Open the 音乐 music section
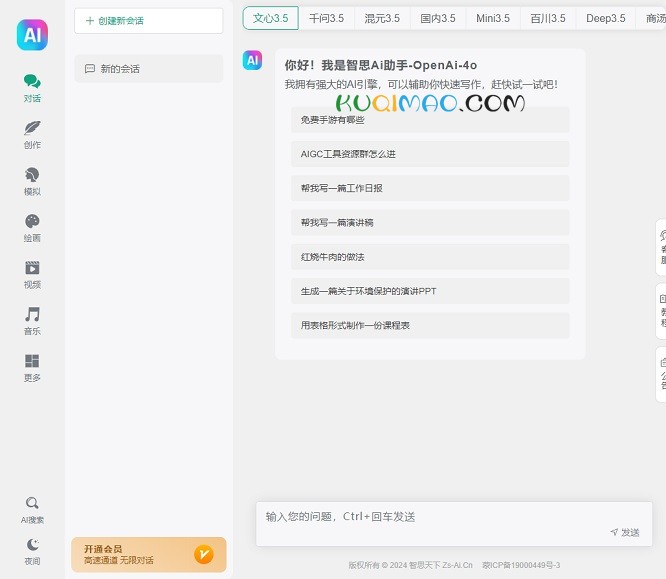The height and width of the screenshot is (579, 666). click(x=32, y=322)
